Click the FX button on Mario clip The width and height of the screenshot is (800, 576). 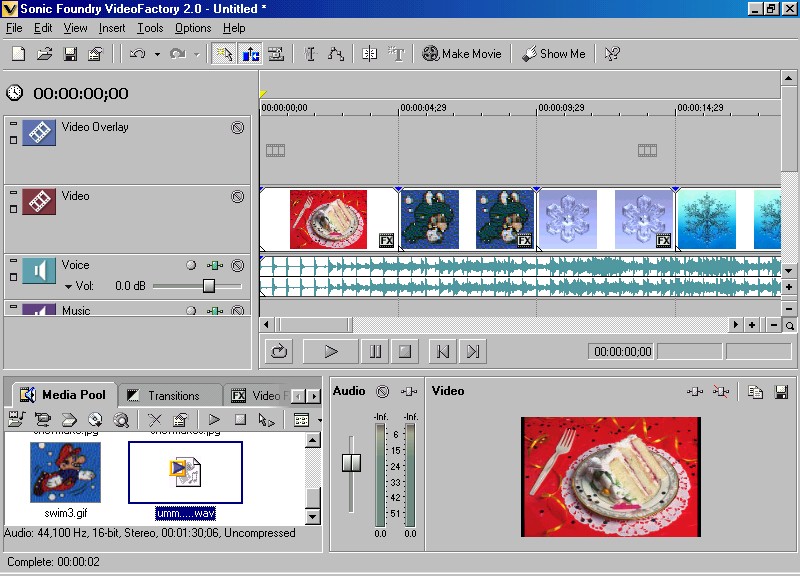pyautogui.click(x=524, y=241)
